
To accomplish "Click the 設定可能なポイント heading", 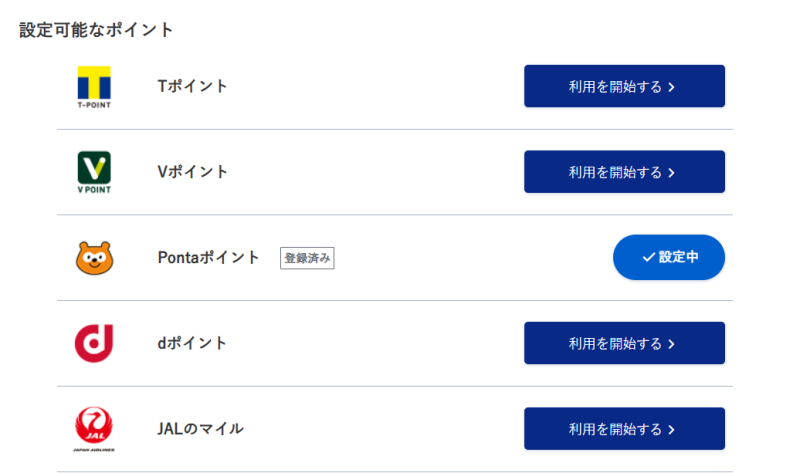I will pos(96,30).
